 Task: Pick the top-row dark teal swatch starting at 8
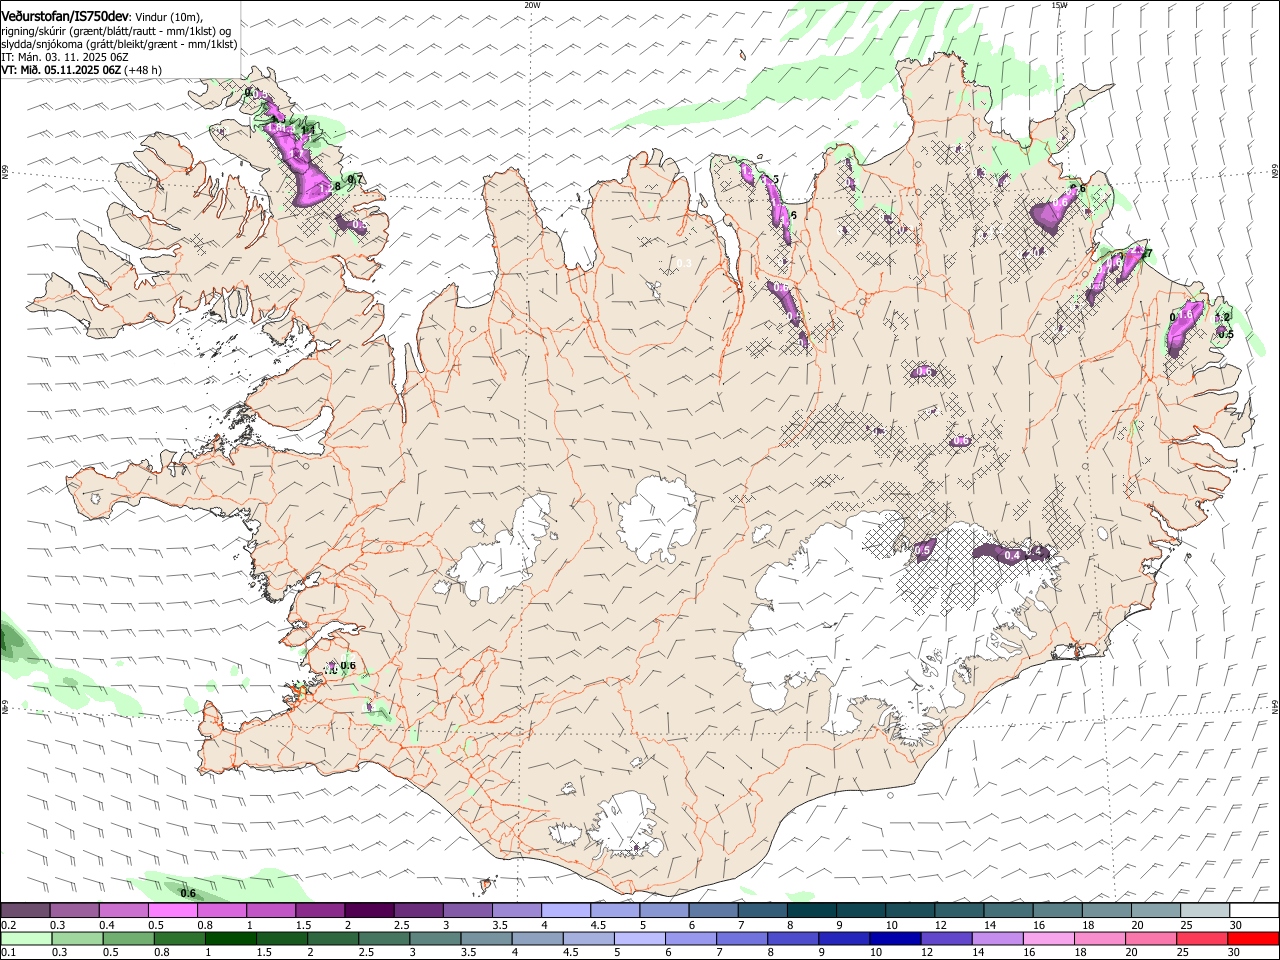[x=812, y=910]
